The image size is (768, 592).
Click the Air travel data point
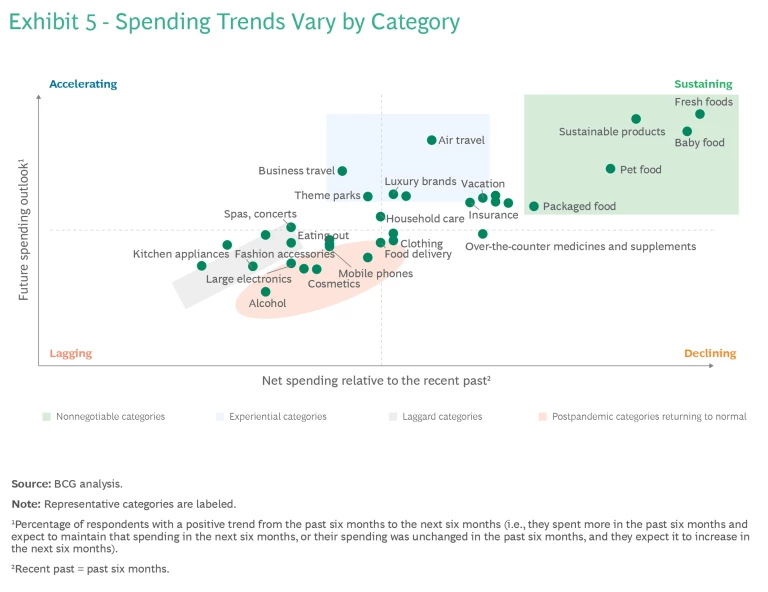pyautogui.click(x=432, y=140)
